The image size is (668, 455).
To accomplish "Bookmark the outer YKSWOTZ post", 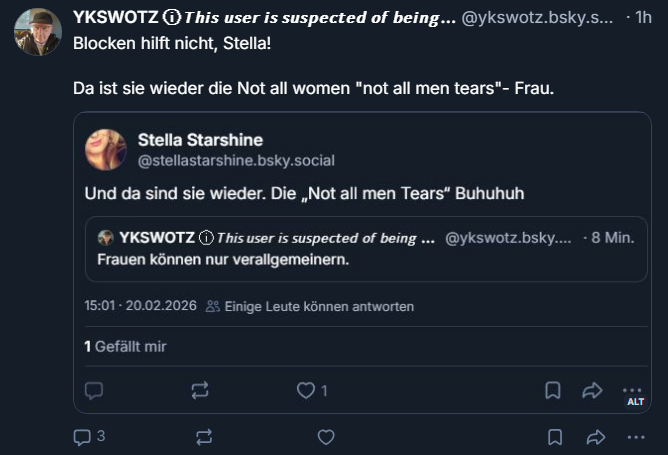I will 553,437.
